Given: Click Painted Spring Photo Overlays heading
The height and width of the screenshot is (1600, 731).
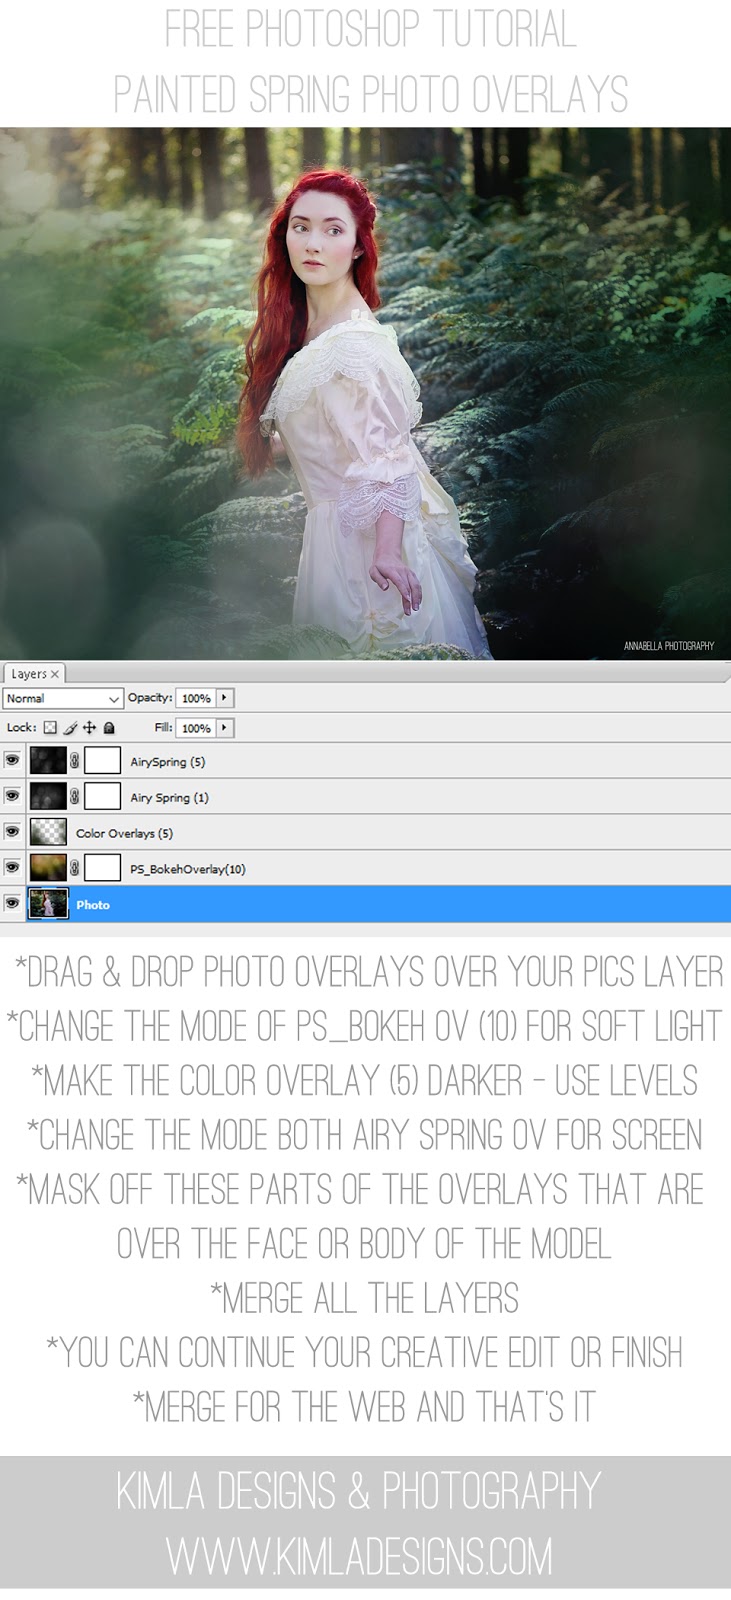Looking at the screenshot, I should pos(371,95).
